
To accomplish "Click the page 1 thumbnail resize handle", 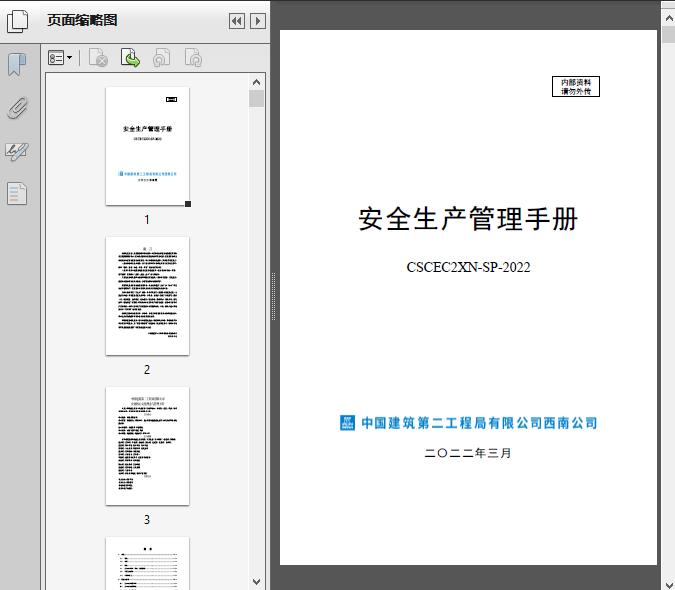I will pos(188,204).
